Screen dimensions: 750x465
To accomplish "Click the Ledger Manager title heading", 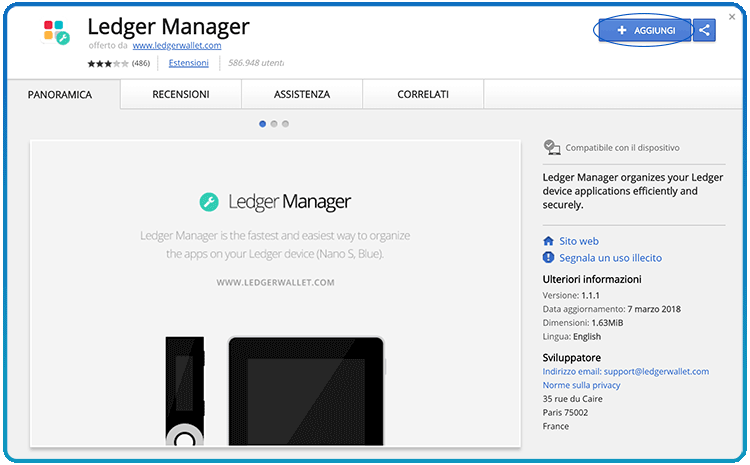I will pos(168,26).
